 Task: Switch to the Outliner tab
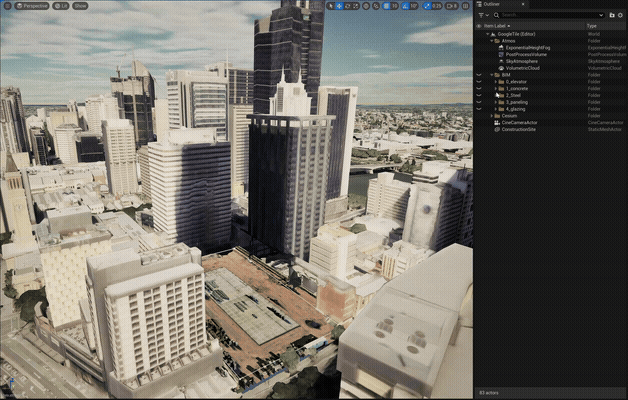tap(491, 4)
